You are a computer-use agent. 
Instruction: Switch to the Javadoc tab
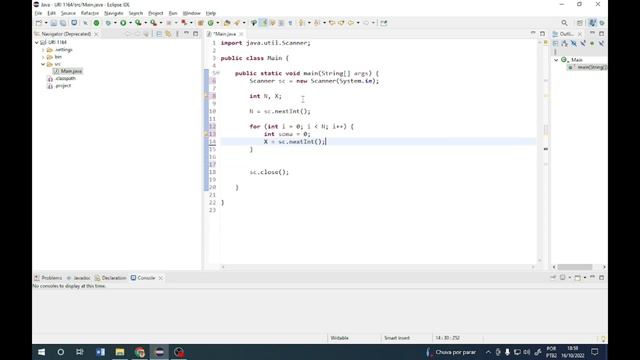[78, 278]
